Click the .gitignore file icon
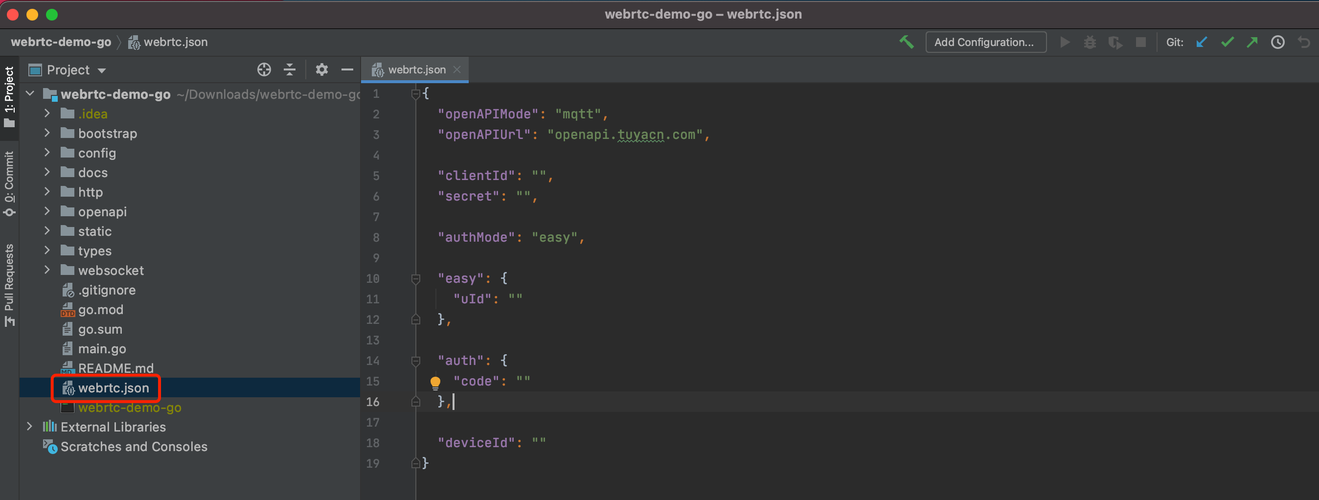 [68, 290]
